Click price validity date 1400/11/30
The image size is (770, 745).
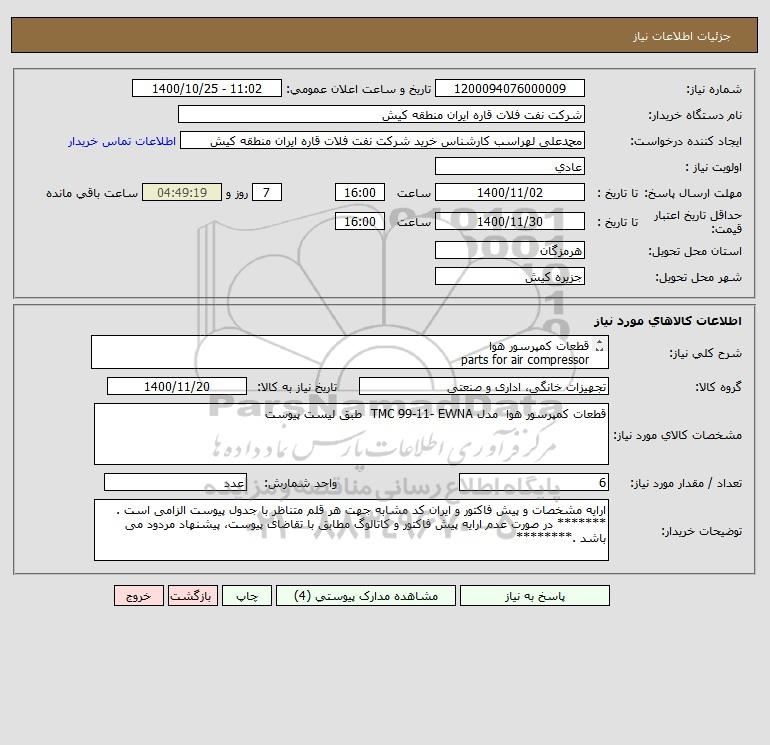click(510, 221)
